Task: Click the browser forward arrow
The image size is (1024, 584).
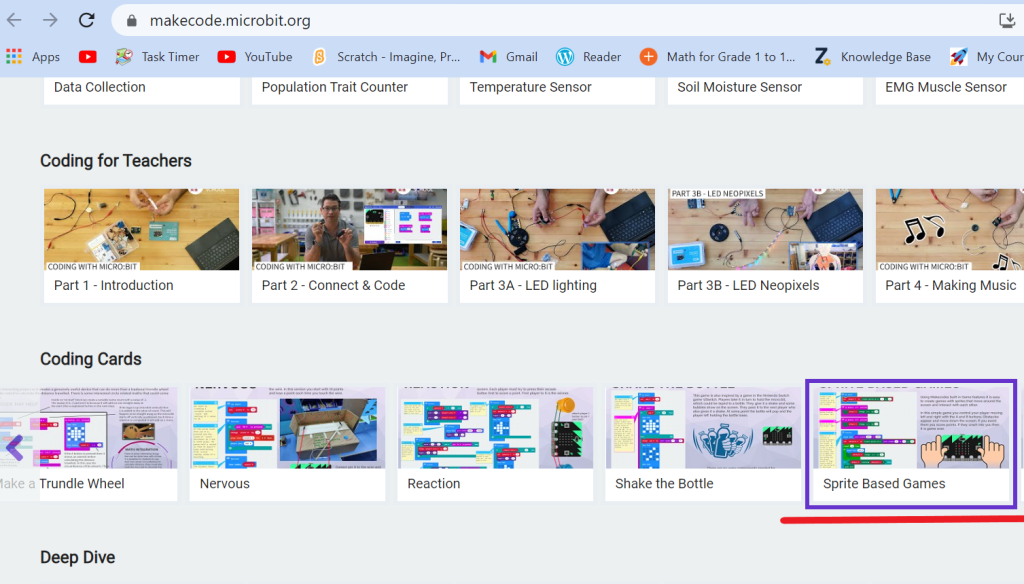Action: [50, 20]
